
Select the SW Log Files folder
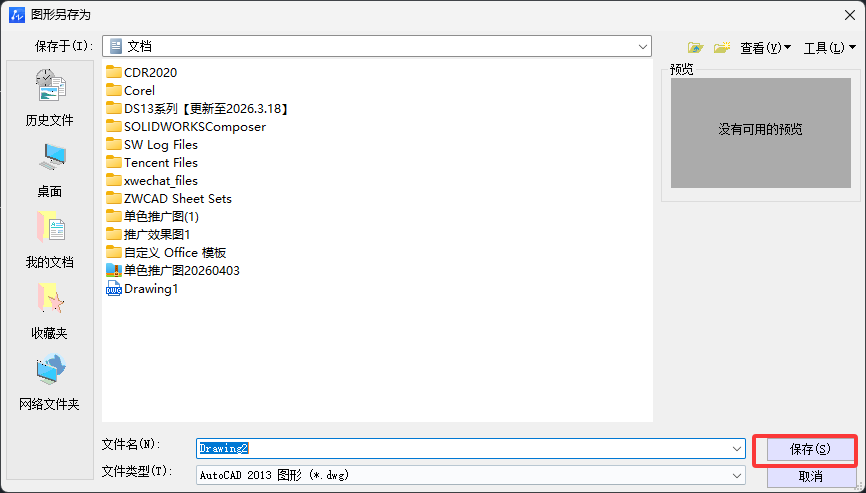(152, 145)
